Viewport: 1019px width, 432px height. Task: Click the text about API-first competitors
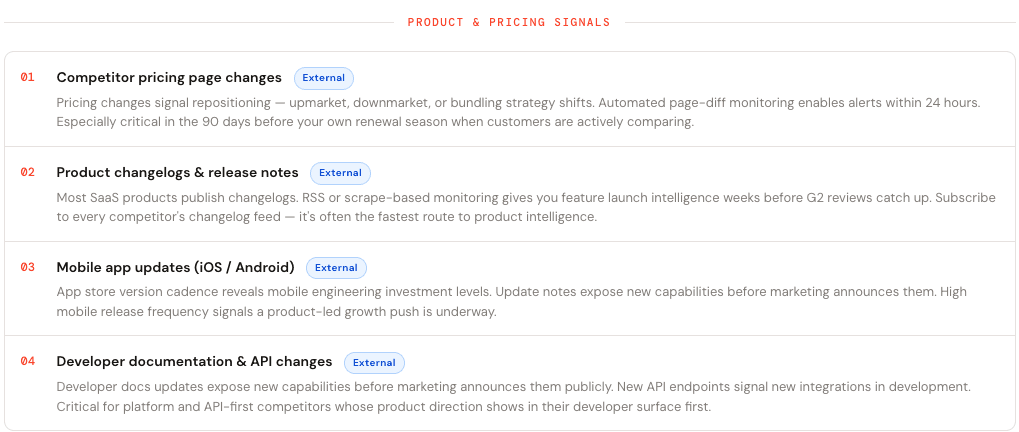click(x=384, y=407)
